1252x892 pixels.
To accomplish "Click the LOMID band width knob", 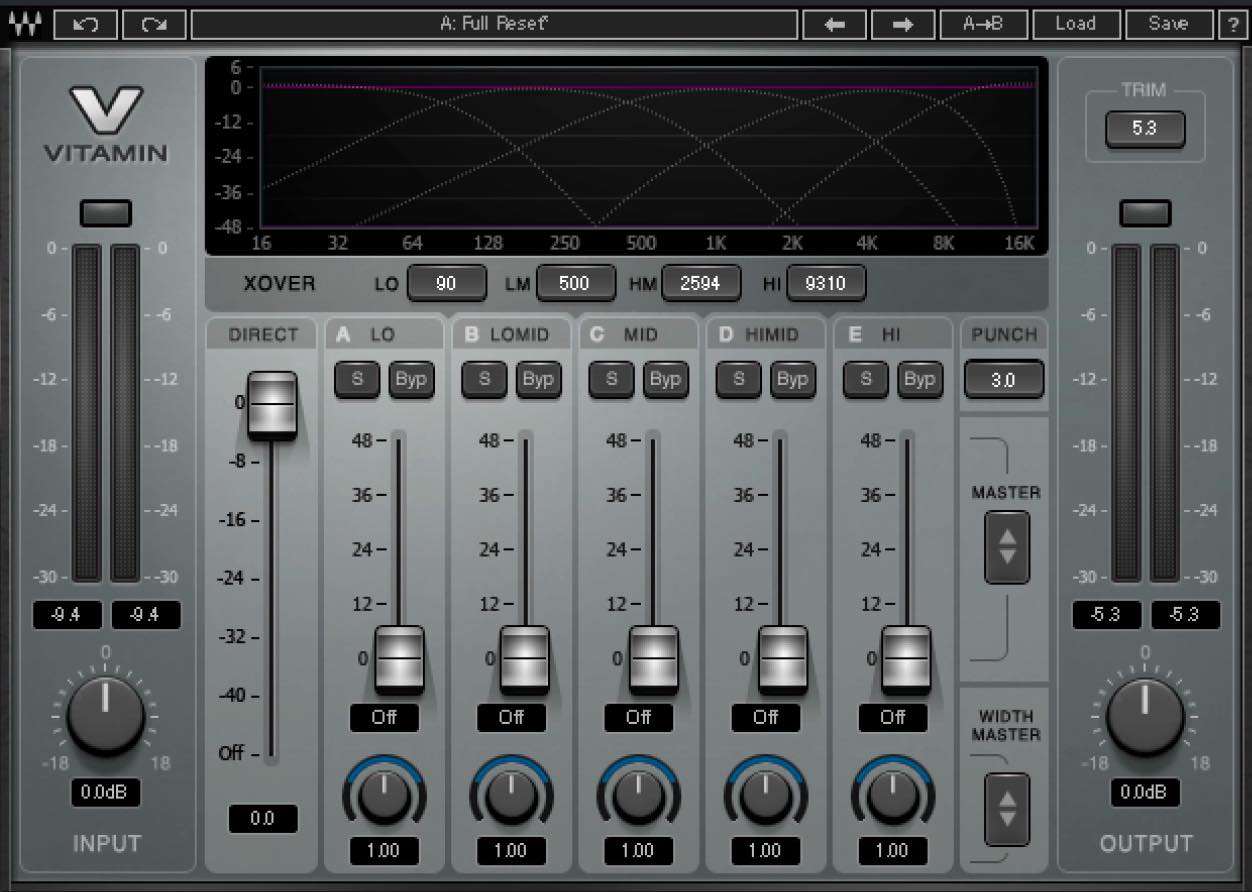I will click(511, 797).
